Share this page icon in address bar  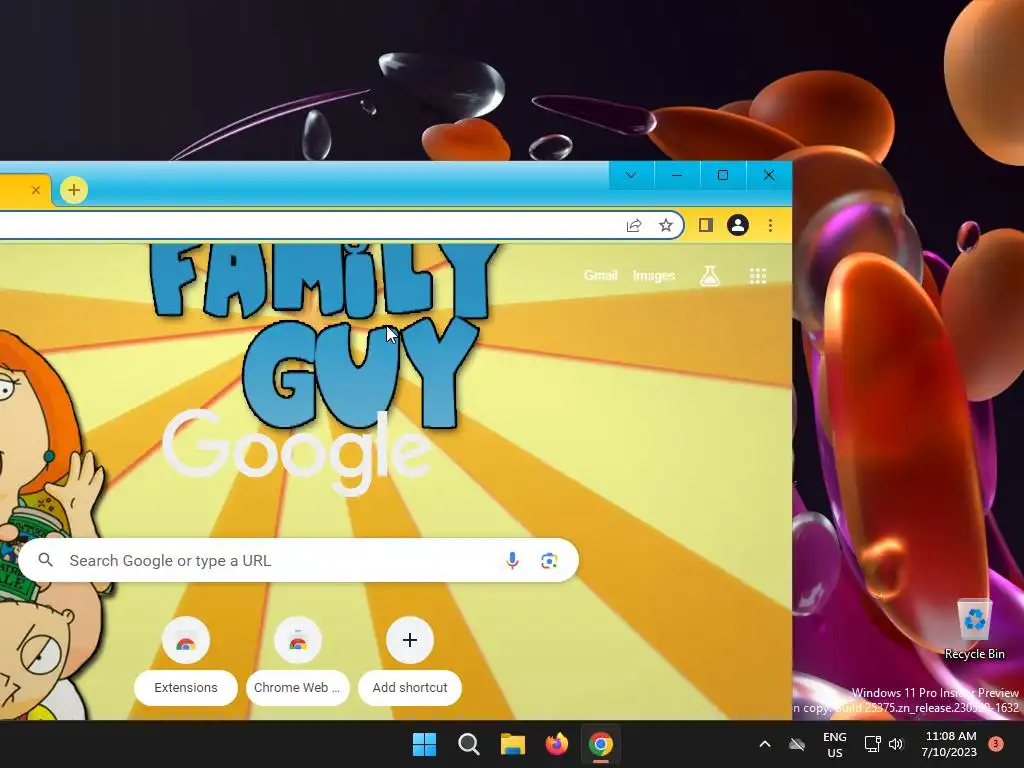633,226
